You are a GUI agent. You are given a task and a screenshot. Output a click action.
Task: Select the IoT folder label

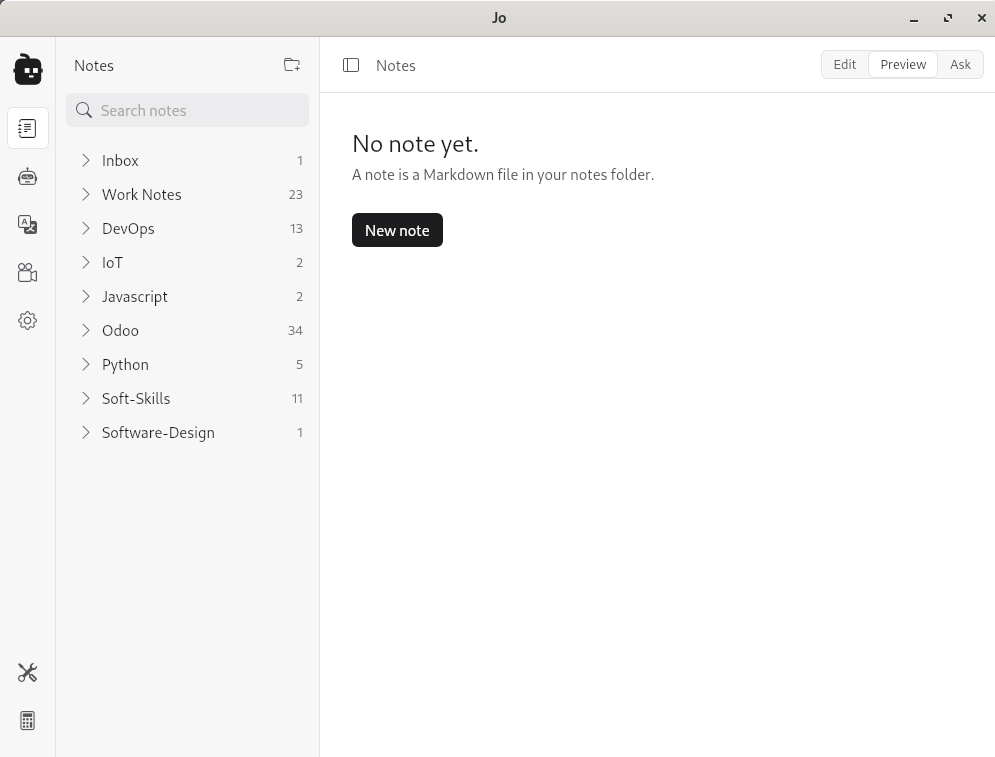tap(112, 262)
